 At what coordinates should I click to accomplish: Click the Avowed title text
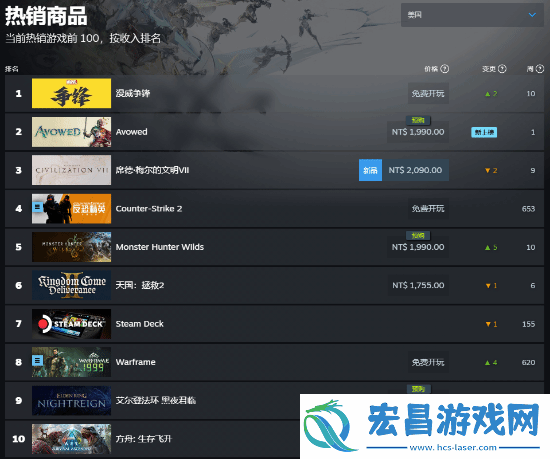(x=132, y=132)
